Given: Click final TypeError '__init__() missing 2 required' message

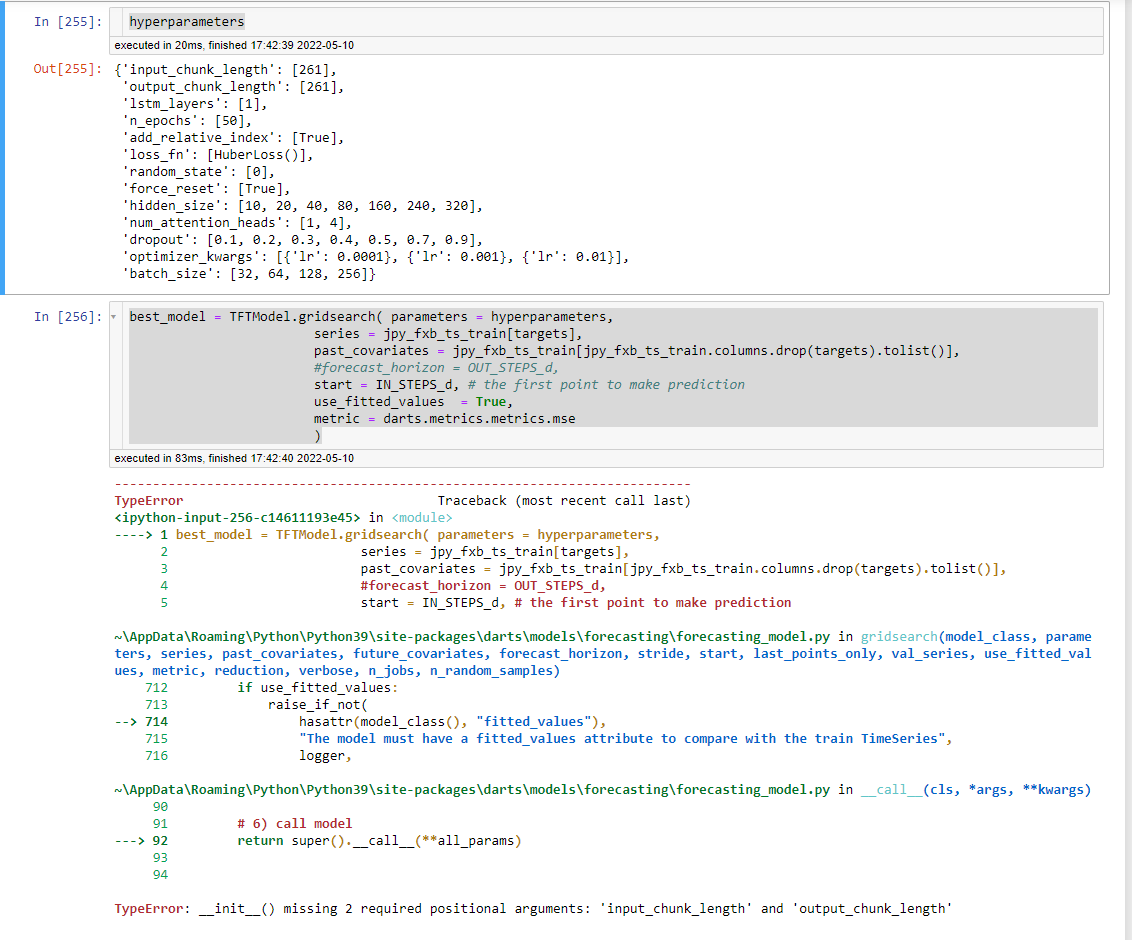Looking at the screenshot, I should (x=533, y=909).
